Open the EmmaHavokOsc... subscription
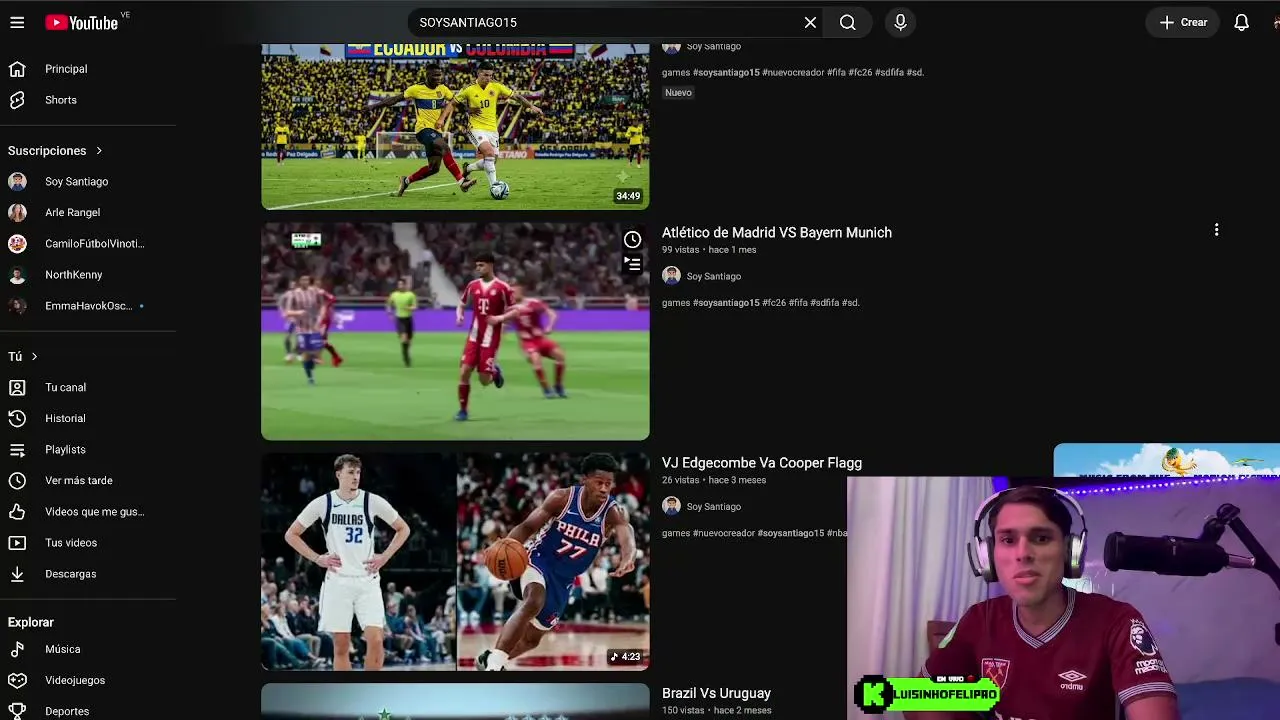The height and width of the screenshot is (720, 1280). coord(88,306)
